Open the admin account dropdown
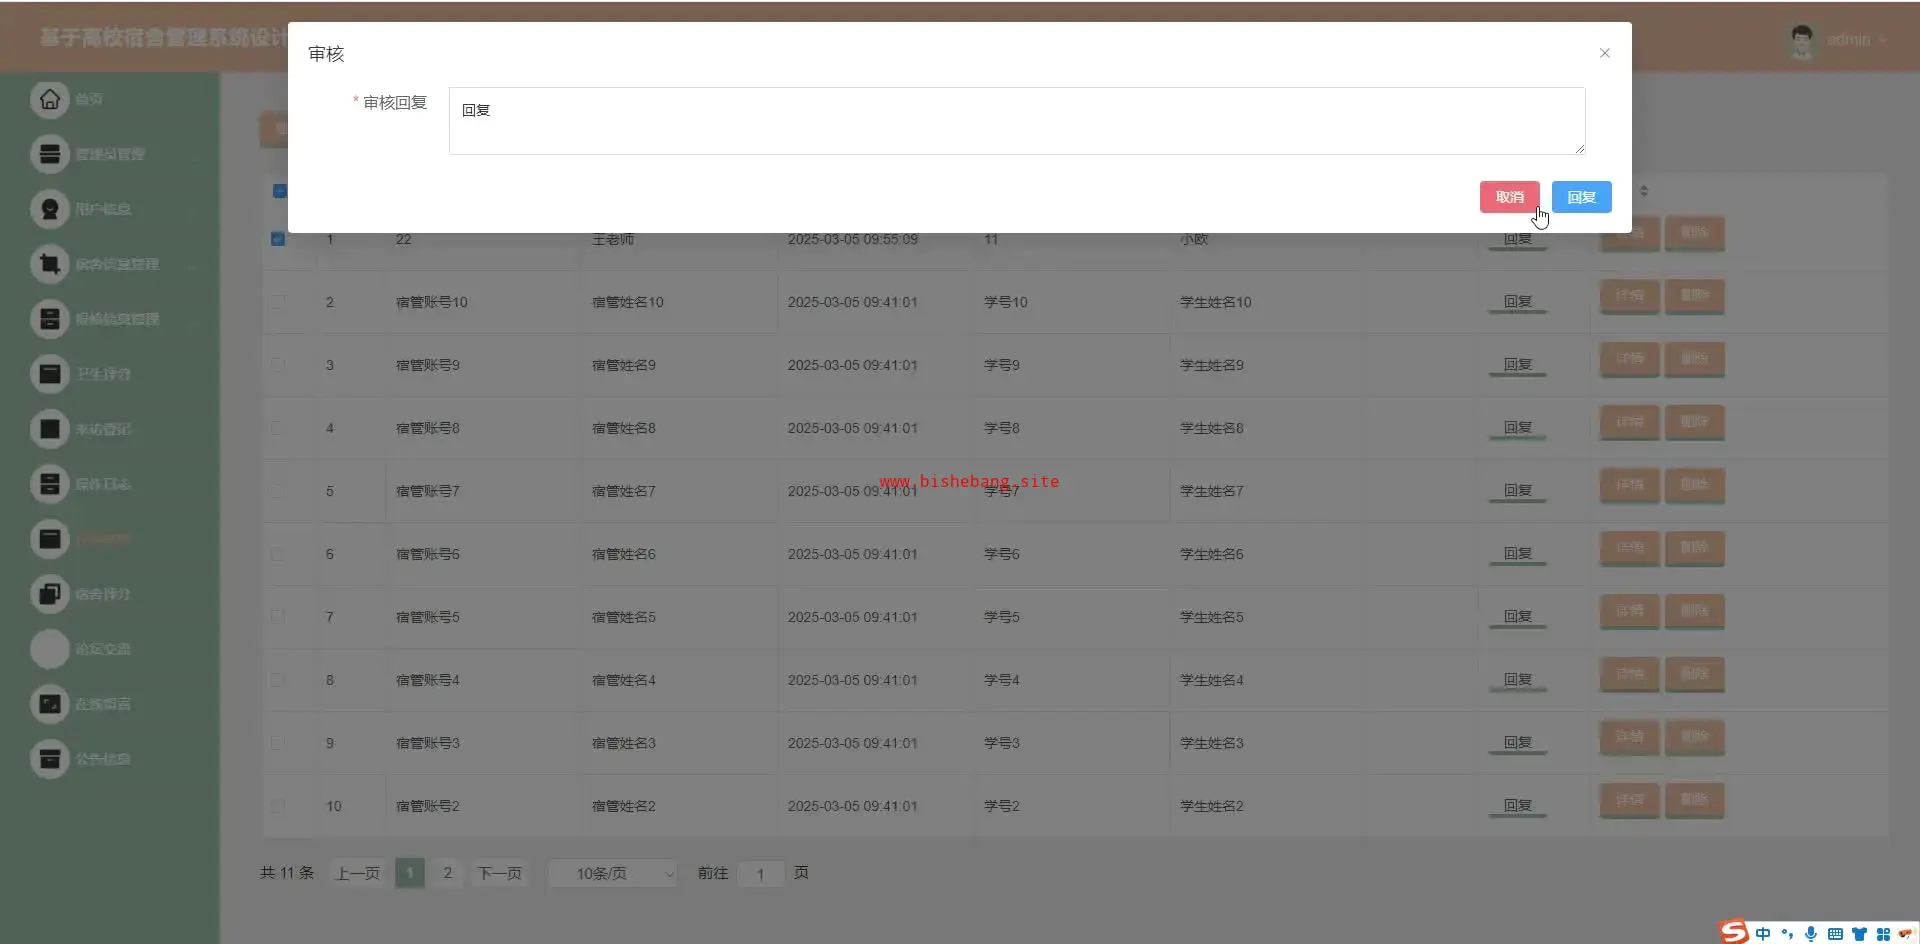 click(x=1856, y=40)
